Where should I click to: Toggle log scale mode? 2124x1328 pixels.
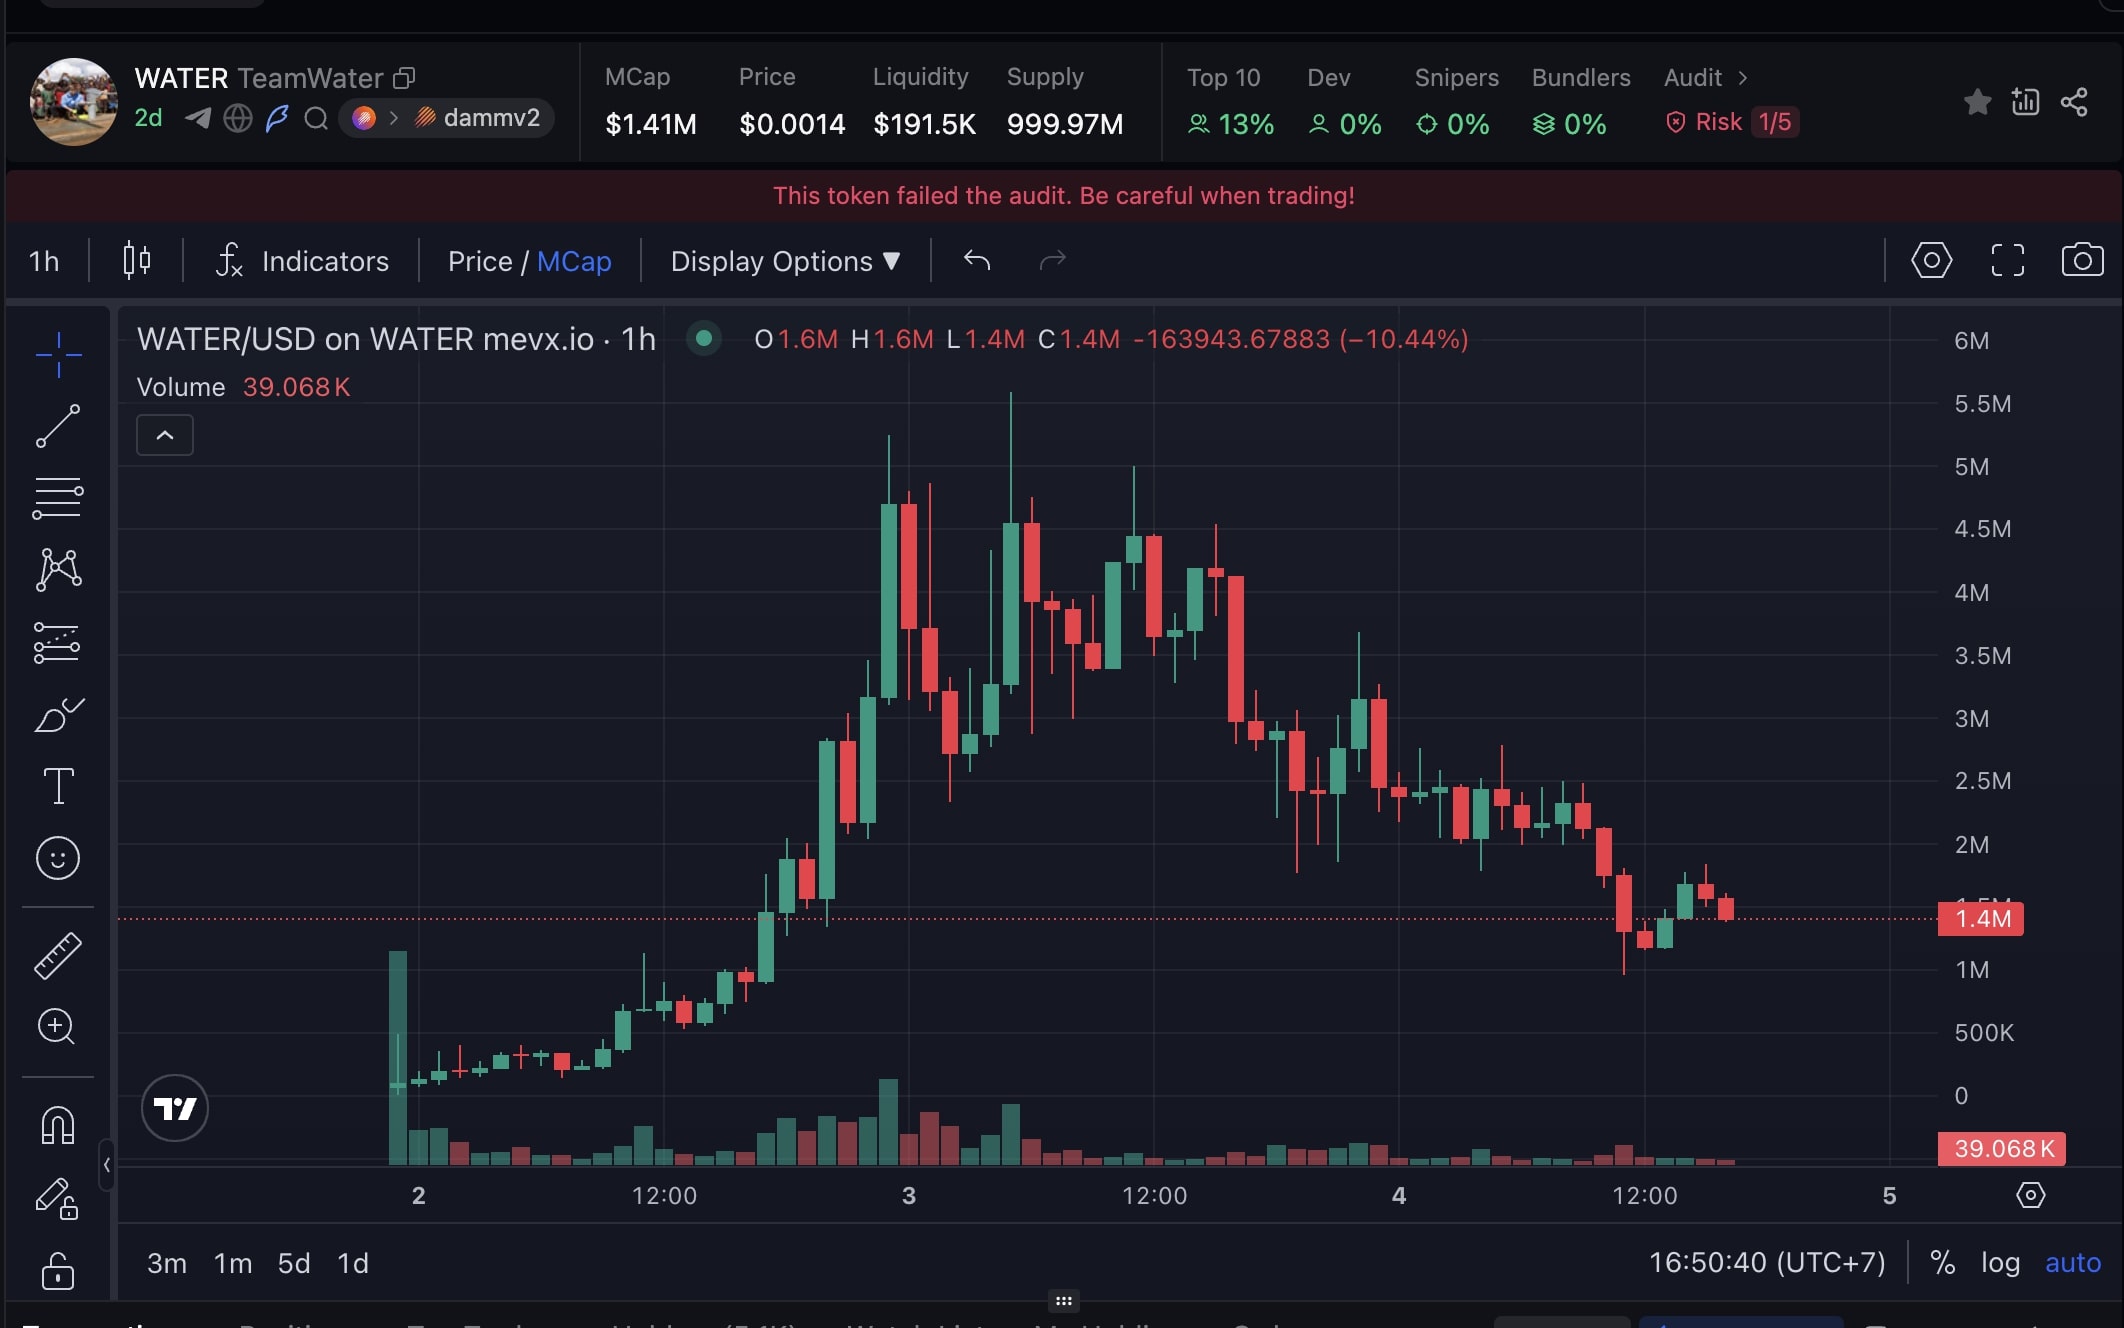tap(2000, 1262)
